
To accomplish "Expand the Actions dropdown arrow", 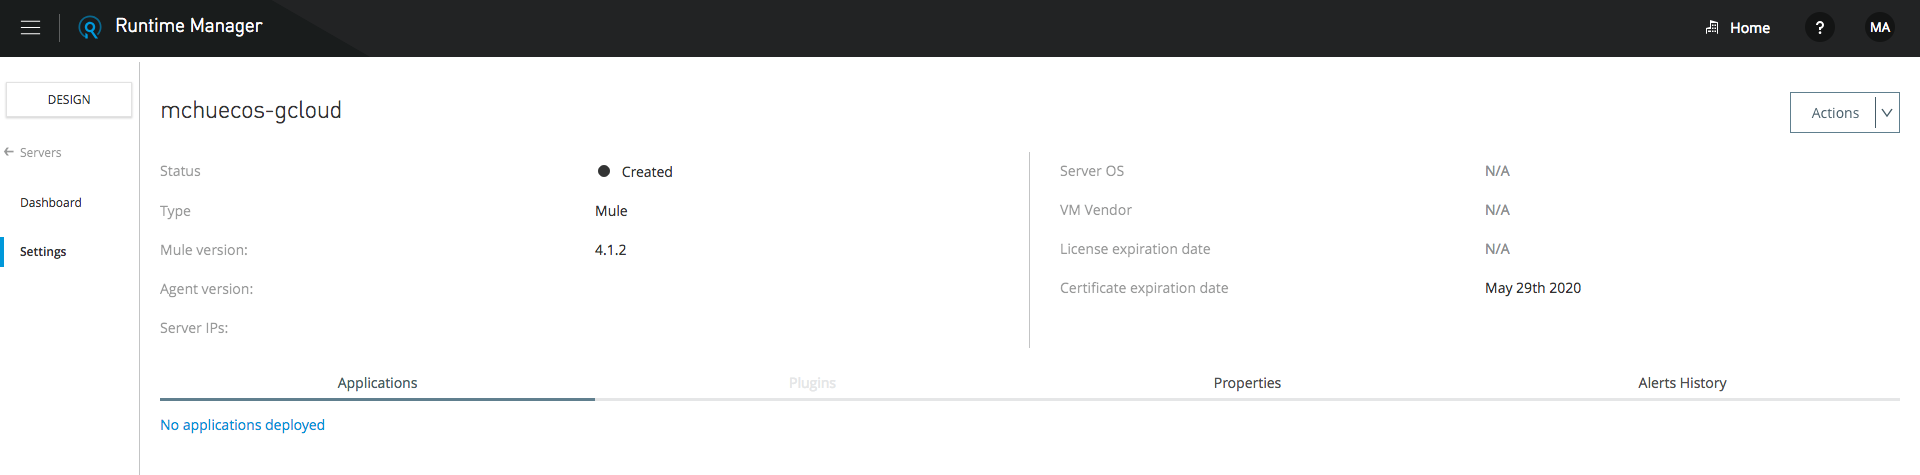I will 1887,113.
